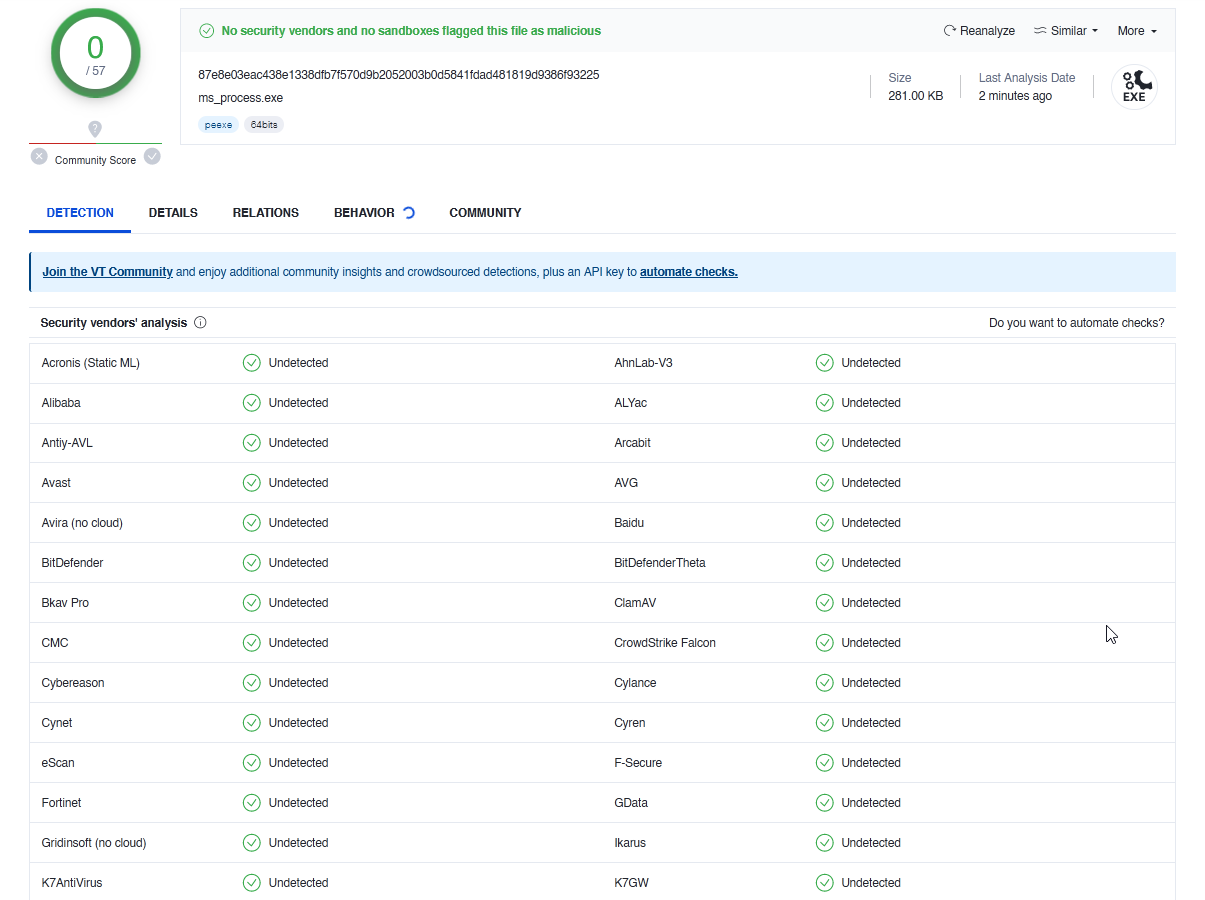
Task: Click the check icon in the AhnLab-V3 row
Action: pos(825,363)
